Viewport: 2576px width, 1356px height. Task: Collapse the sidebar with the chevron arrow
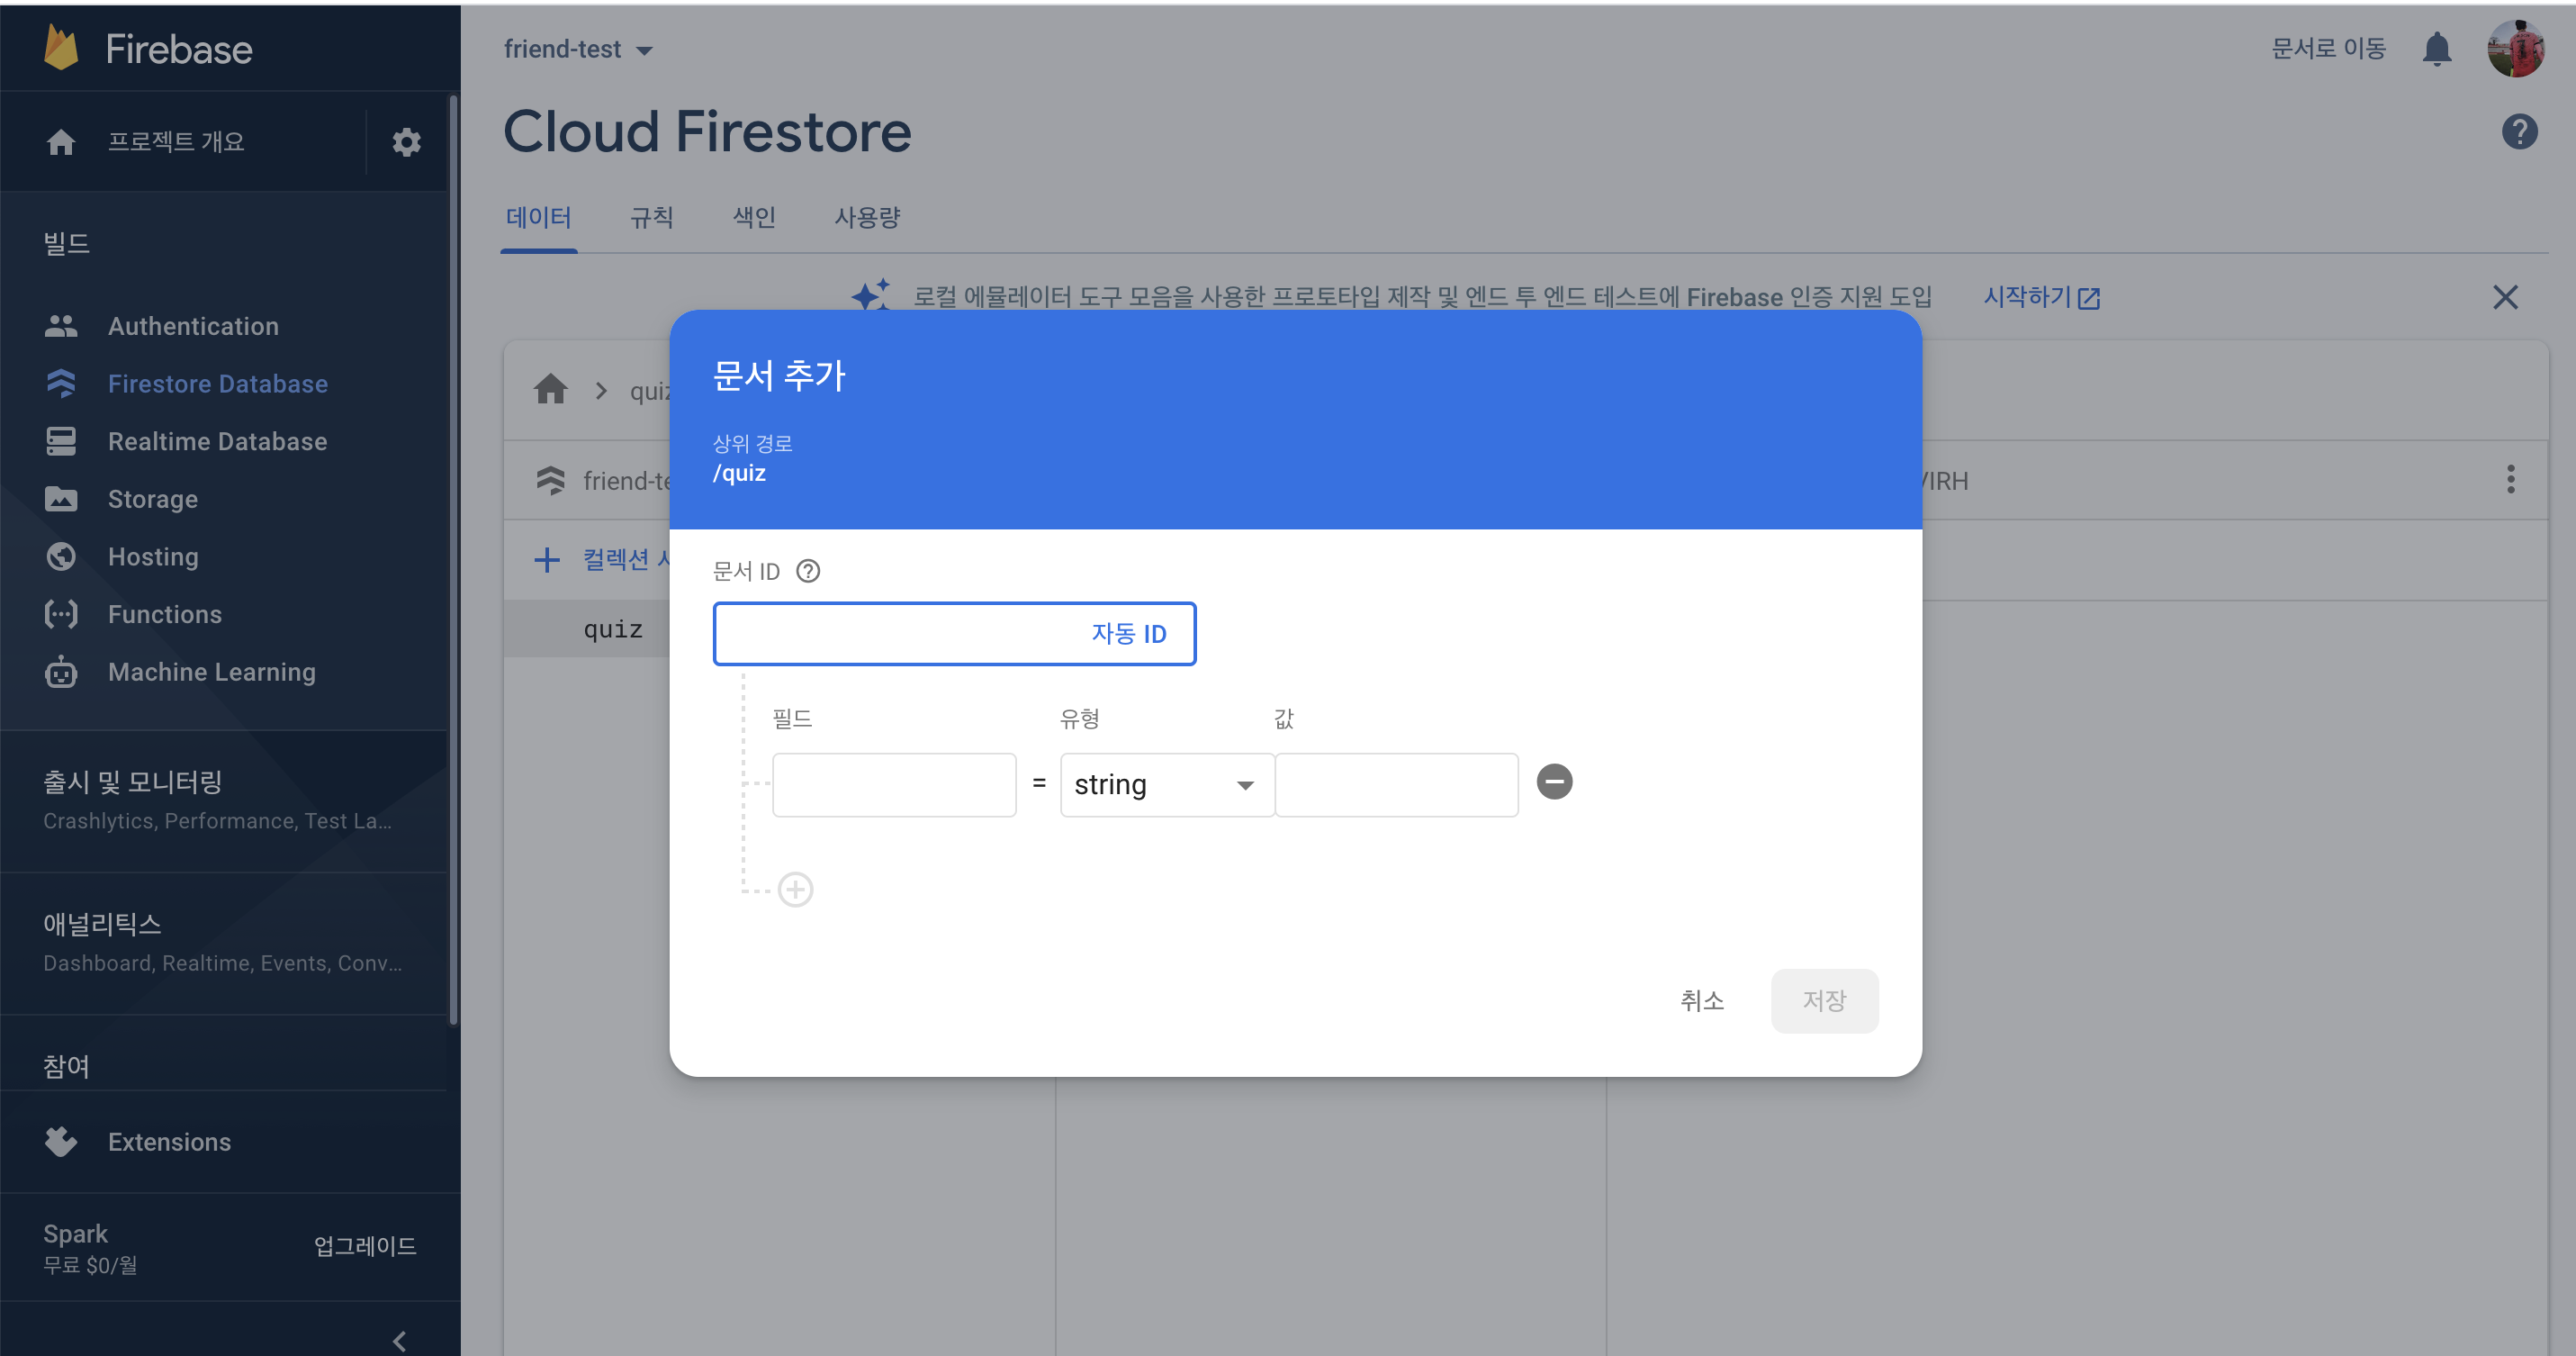pos(399,1340)
